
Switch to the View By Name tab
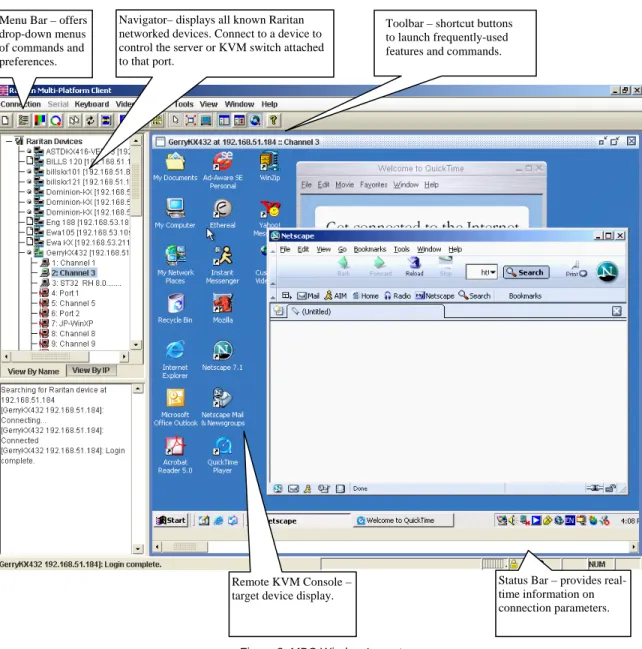click(x=33, y=371)
